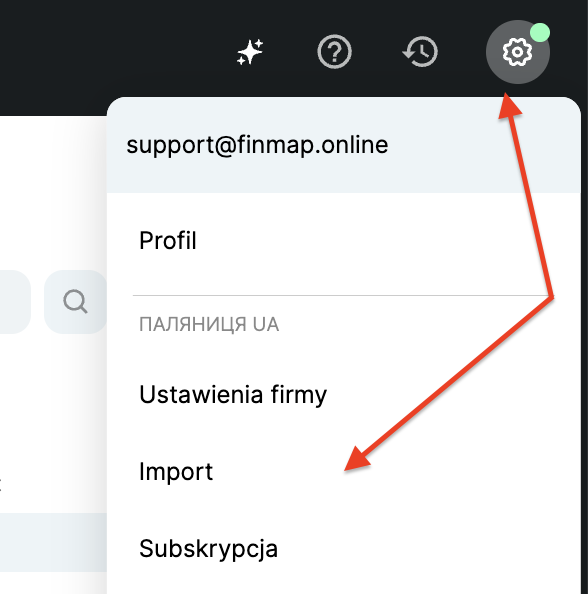This screenshot has height=594, width=588.
Task: Click the partially visible button beside search
Action: tap(14, 302)
